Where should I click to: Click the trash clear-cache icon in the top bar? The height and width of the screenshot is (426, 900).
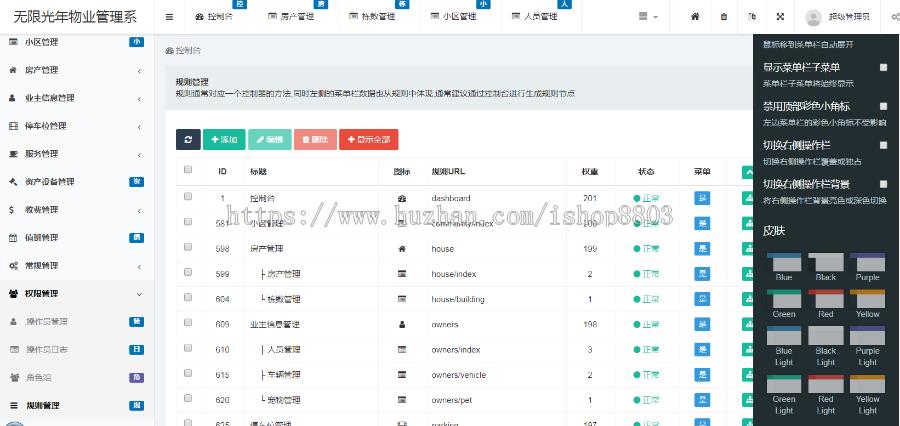(724, 17)
